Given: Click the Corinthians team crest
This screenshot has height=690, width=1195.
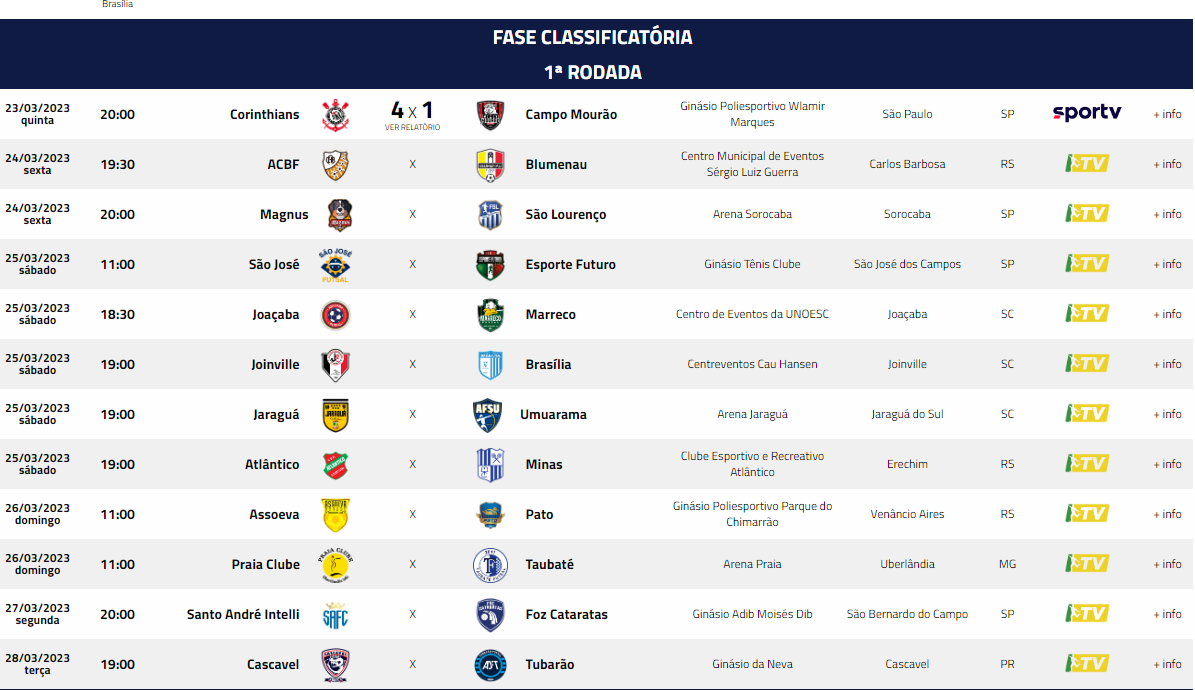Looking at the screenshot, I should pos(335,115).
